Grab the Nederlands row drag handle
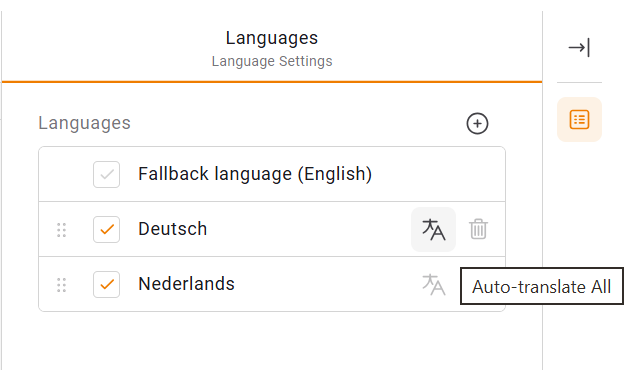The width and height of the screenshot is (631, 370). coord(61,285)
